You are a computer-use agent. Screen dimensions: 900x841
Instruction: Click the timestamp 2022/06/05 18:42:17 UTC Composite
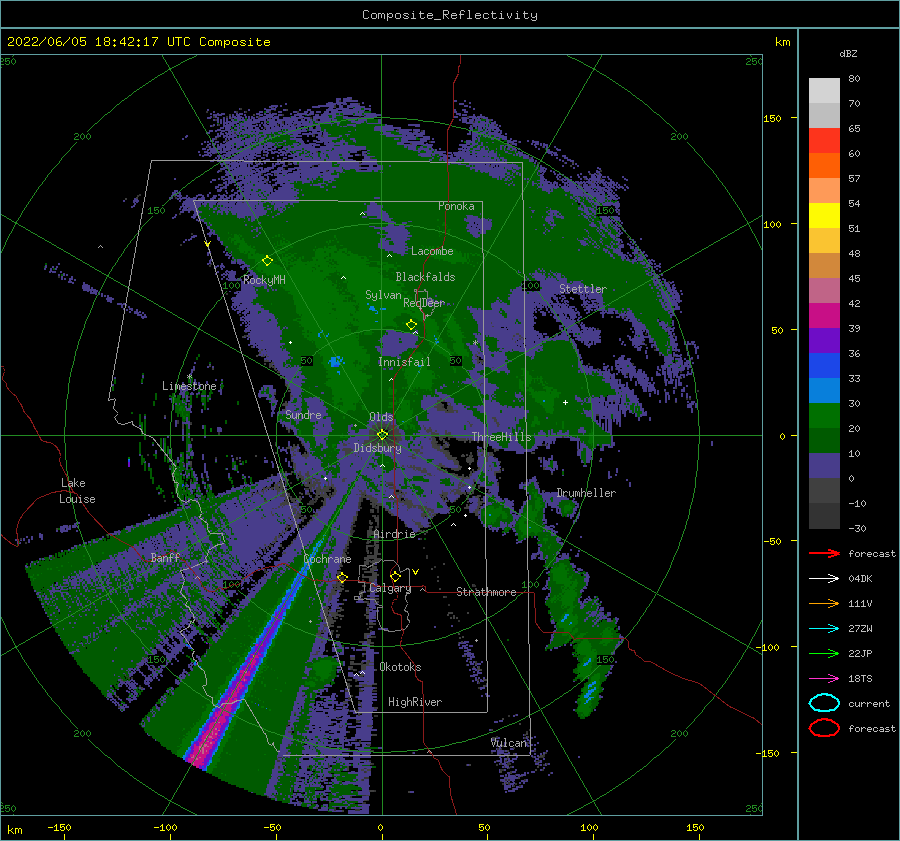coord(138,42)
